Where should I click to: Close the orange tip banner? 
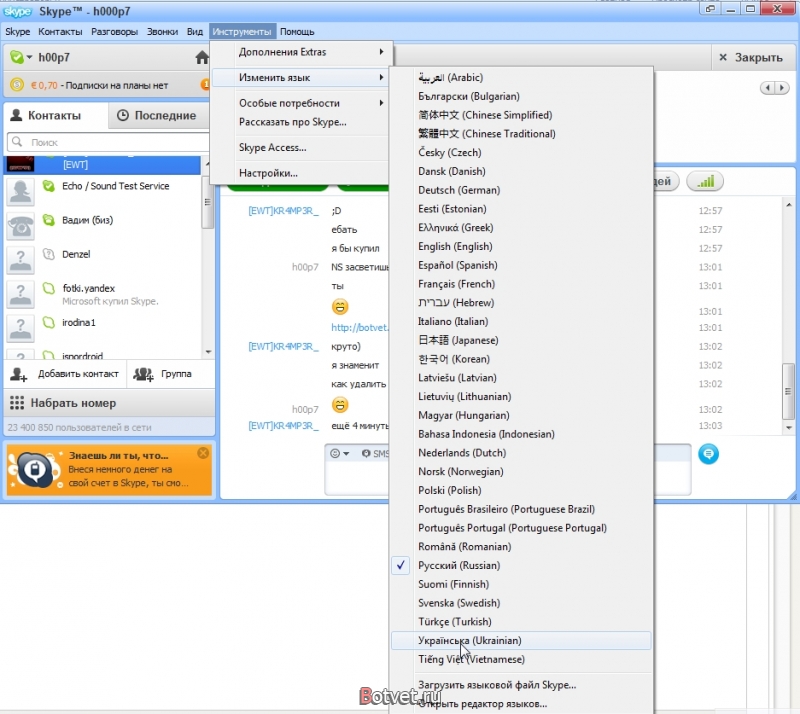coord(203,453)
